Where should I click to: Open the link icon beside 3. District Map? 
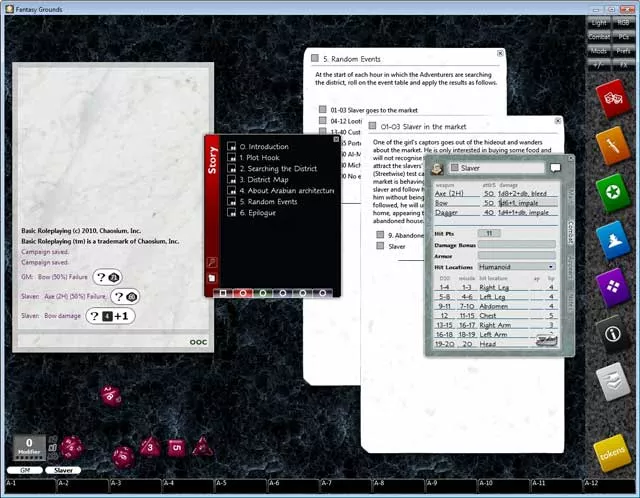pyautogui.click(x=231, y=179)
